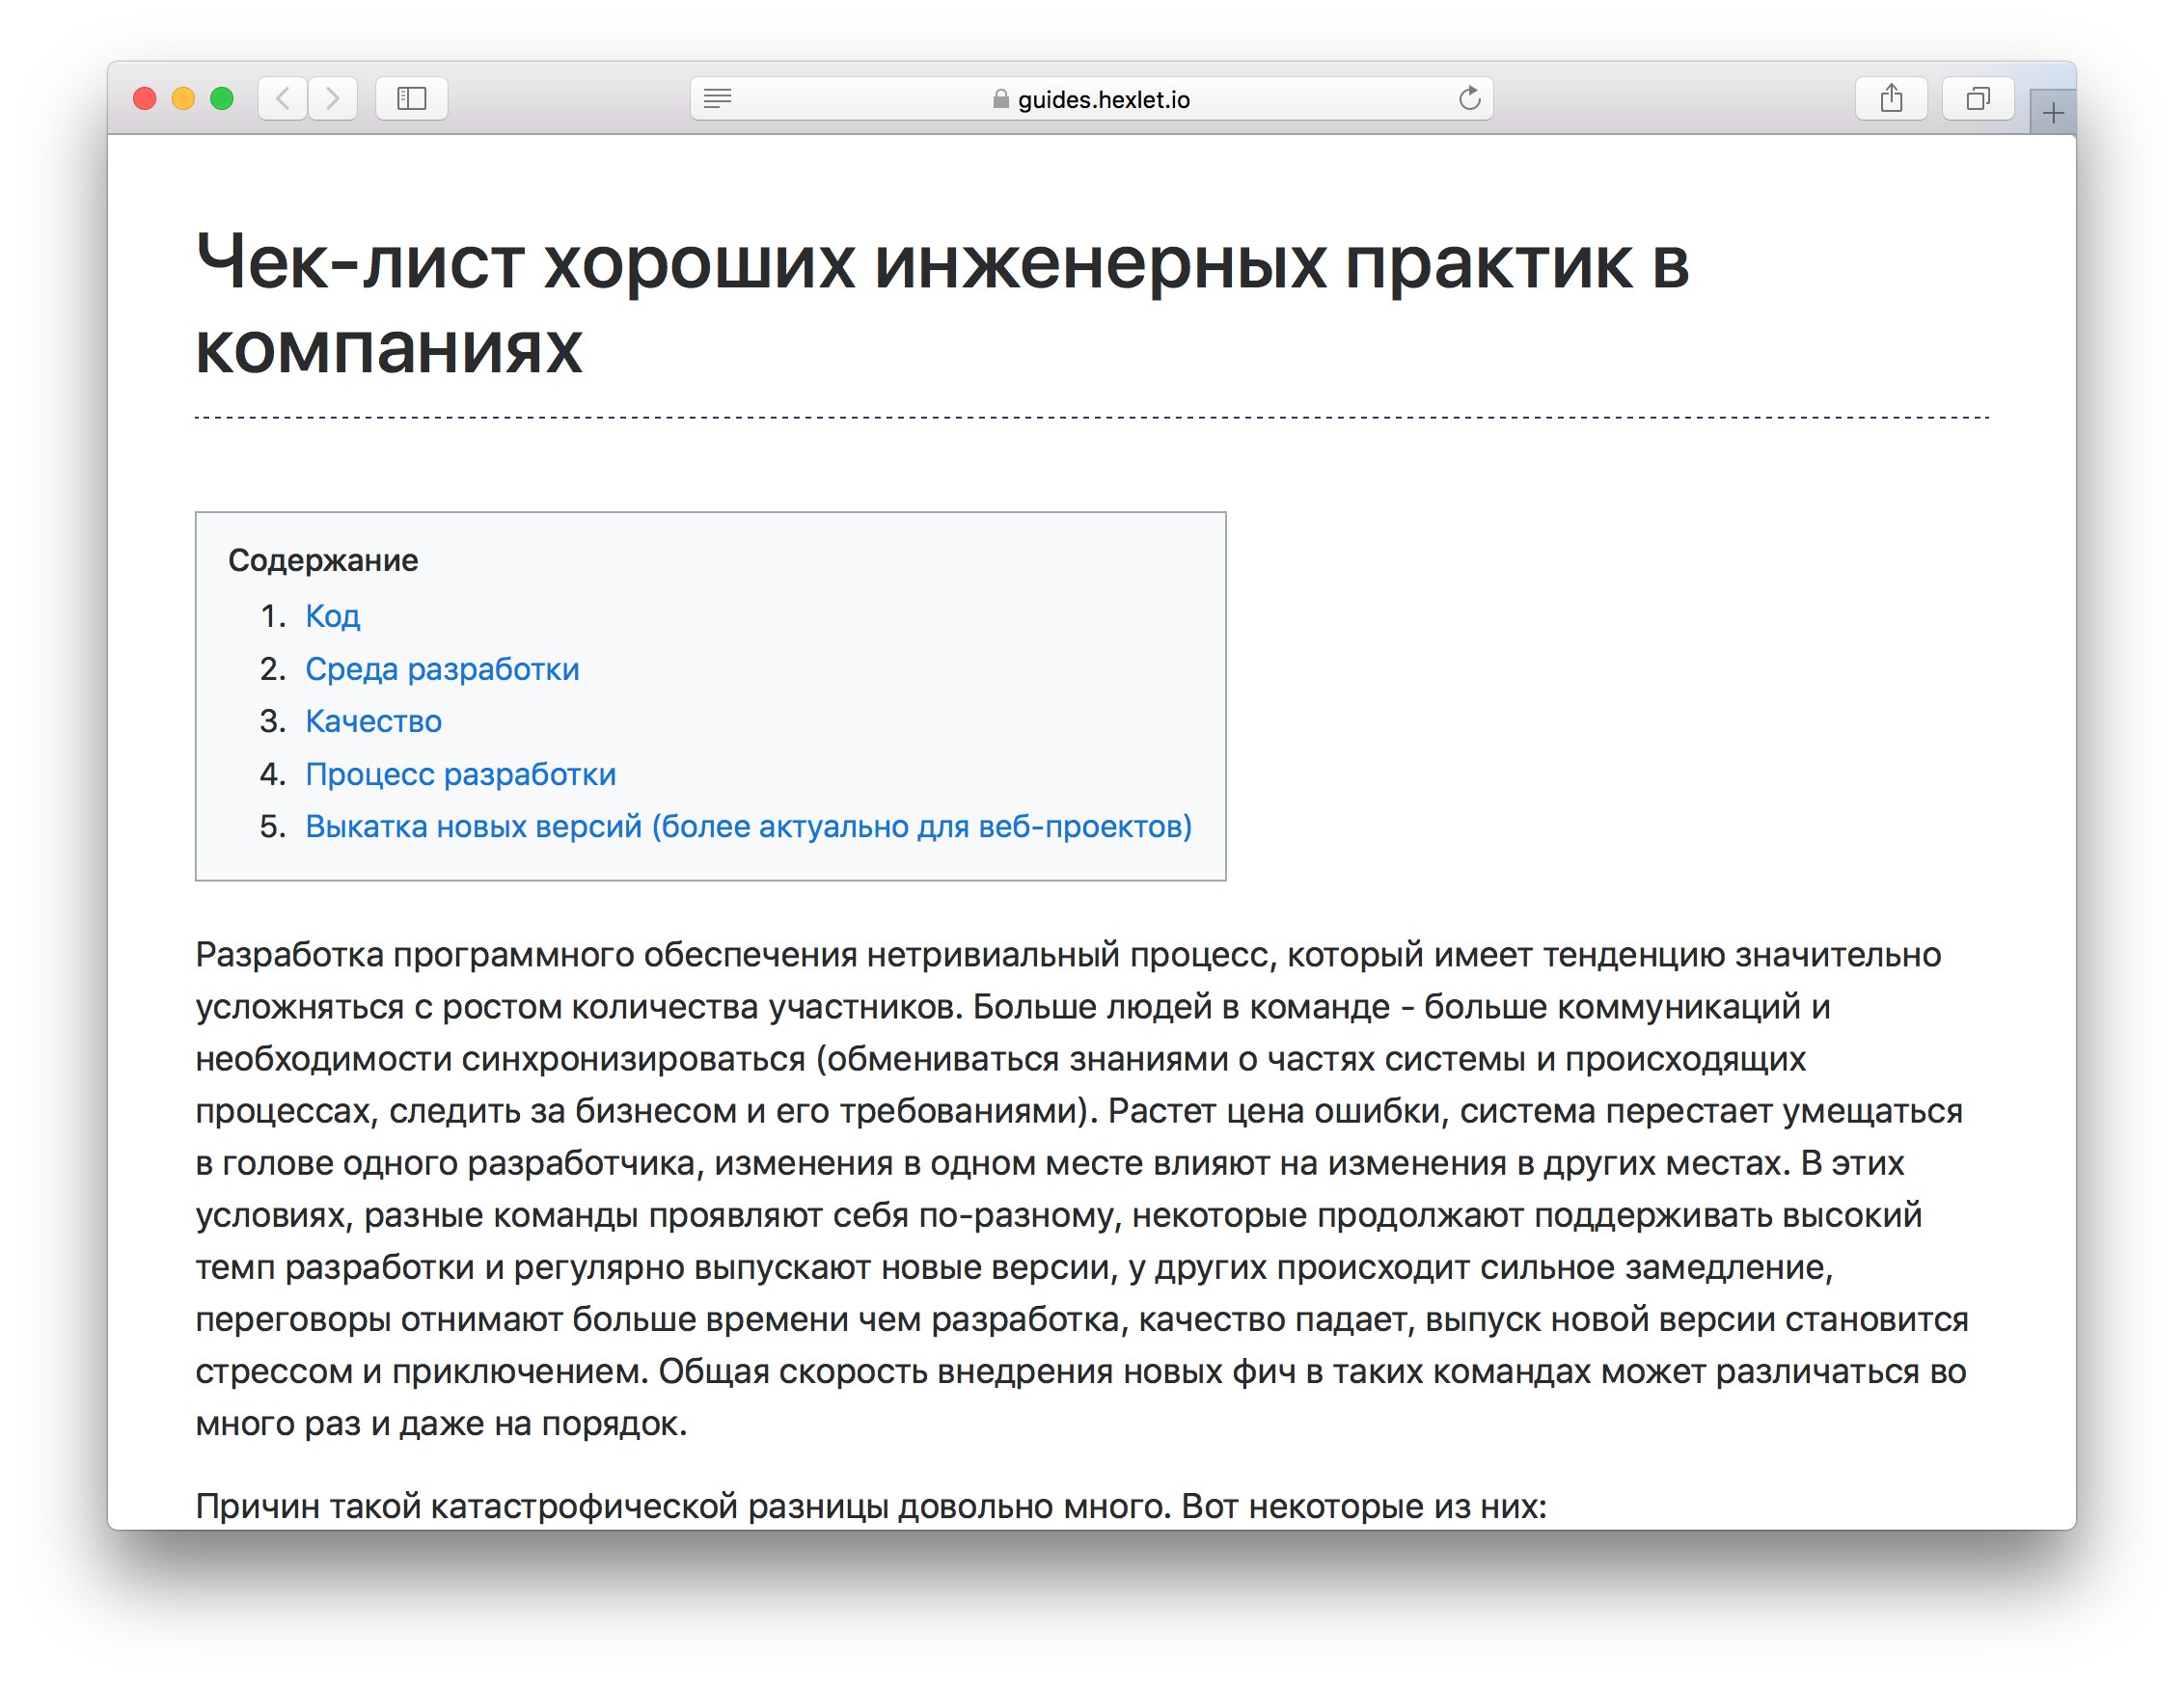Open the 'Среда разработки' contents link

pos(443,669)
